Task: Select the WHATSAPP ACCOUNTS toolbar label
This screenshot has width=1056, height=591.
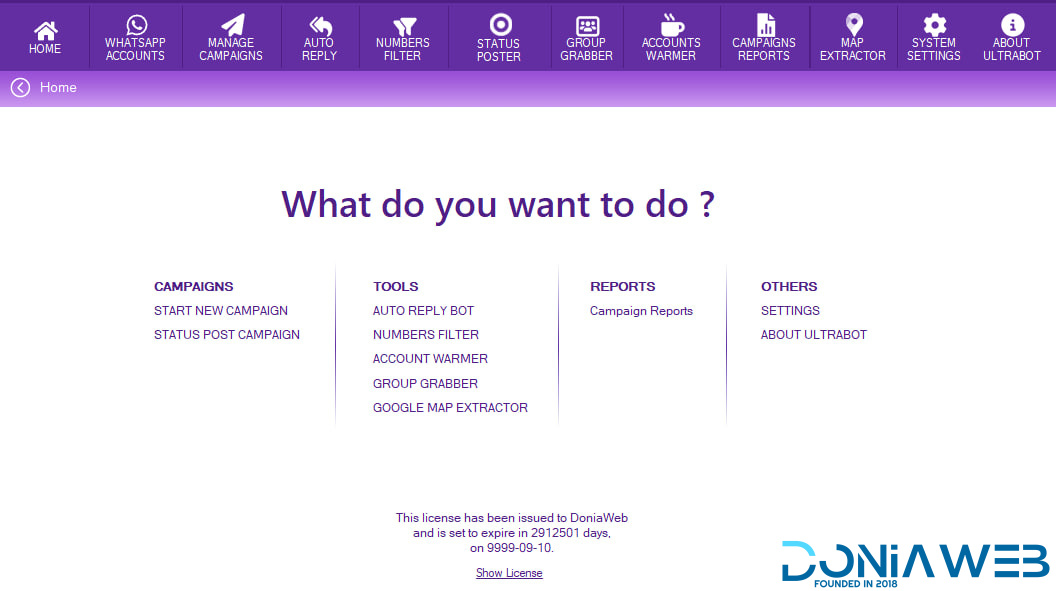Action: tap(135, 49)
